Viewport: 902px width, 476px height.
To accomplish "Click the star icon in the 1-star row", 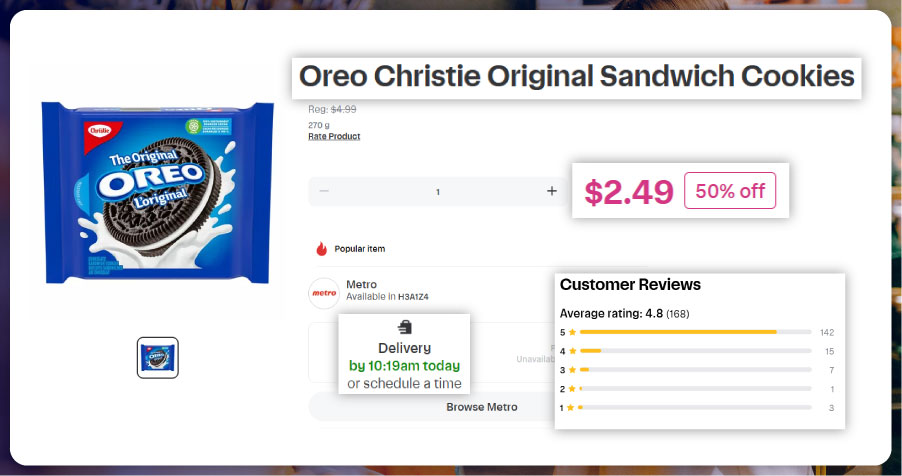I will pyautogui.click(x=572, y=408).
